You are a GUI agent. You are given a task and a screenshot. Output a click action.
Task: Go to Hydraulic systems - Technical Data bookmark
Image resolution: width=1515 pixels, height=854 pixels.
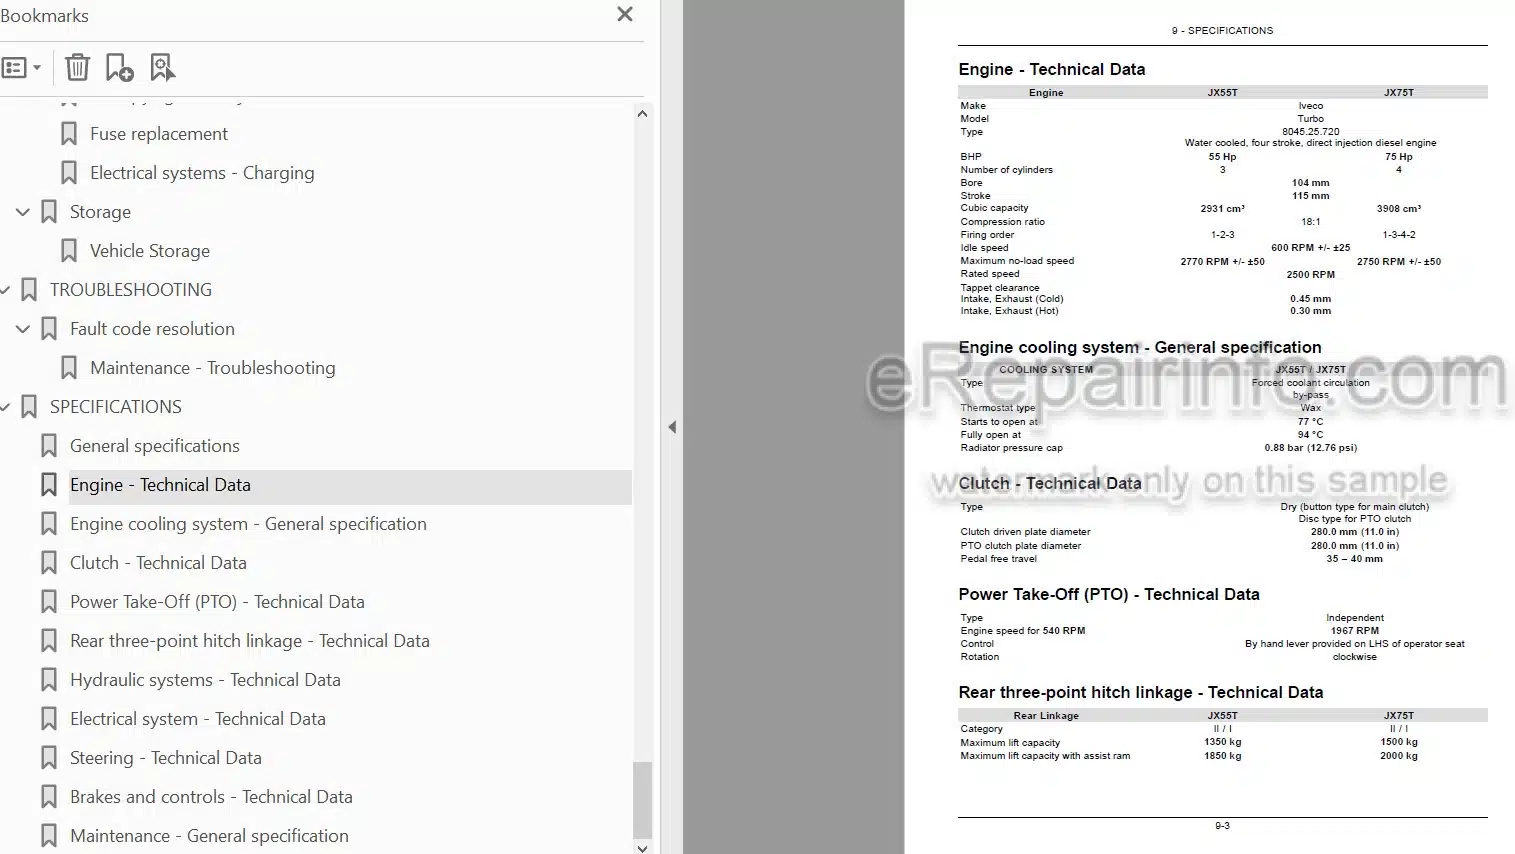tap(205, 680)
